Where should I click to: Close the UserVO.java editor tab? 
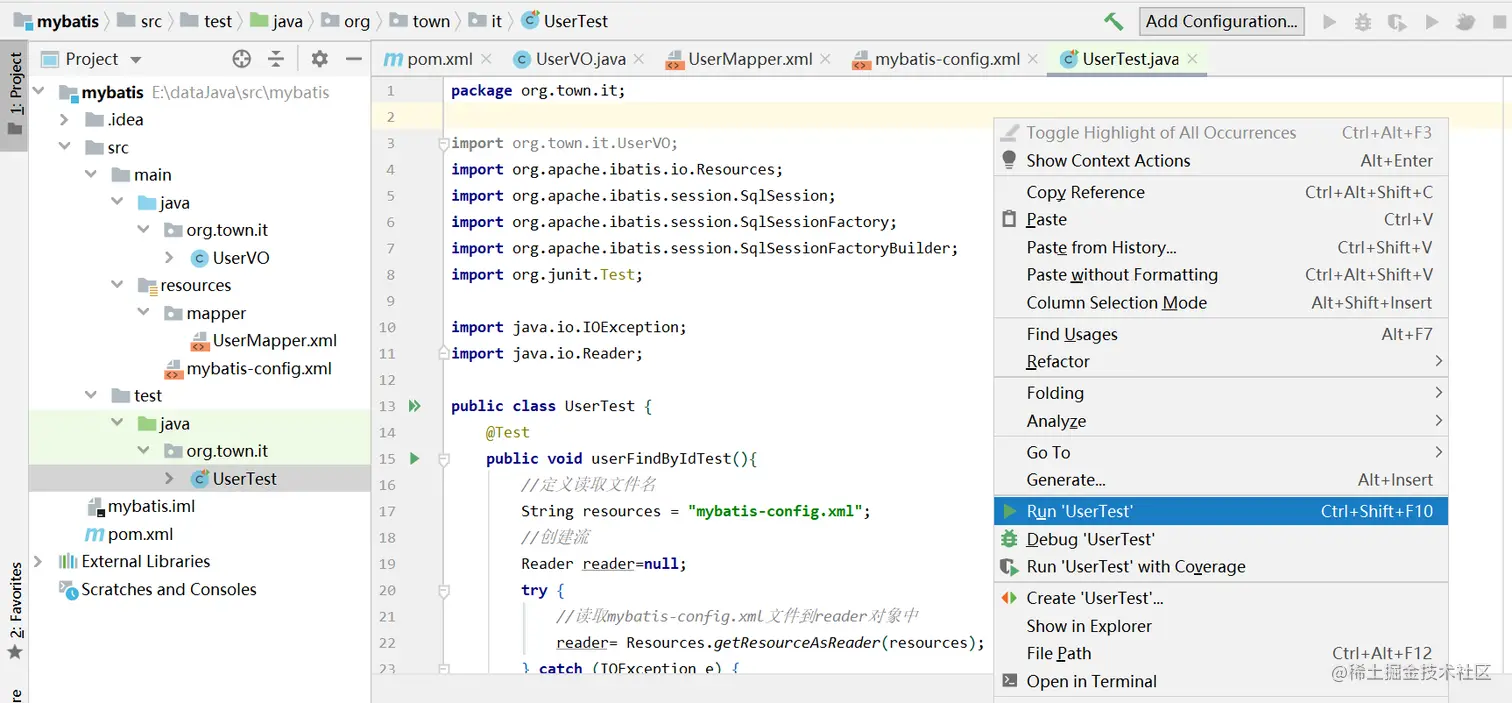pyautogui.click(x=638, y=59)
